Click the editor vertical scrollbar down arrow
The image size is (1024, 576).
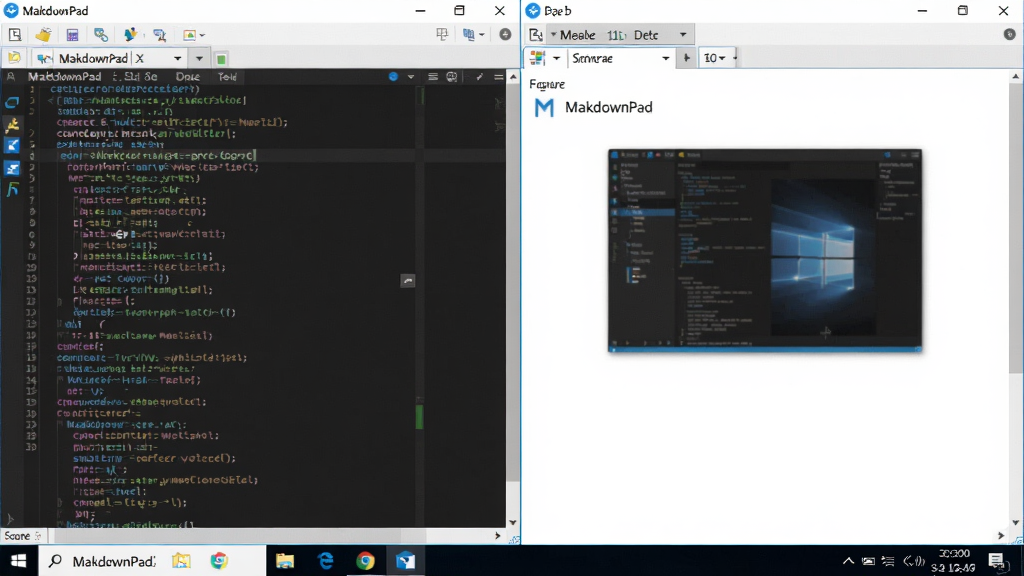(x=513, y=522)
